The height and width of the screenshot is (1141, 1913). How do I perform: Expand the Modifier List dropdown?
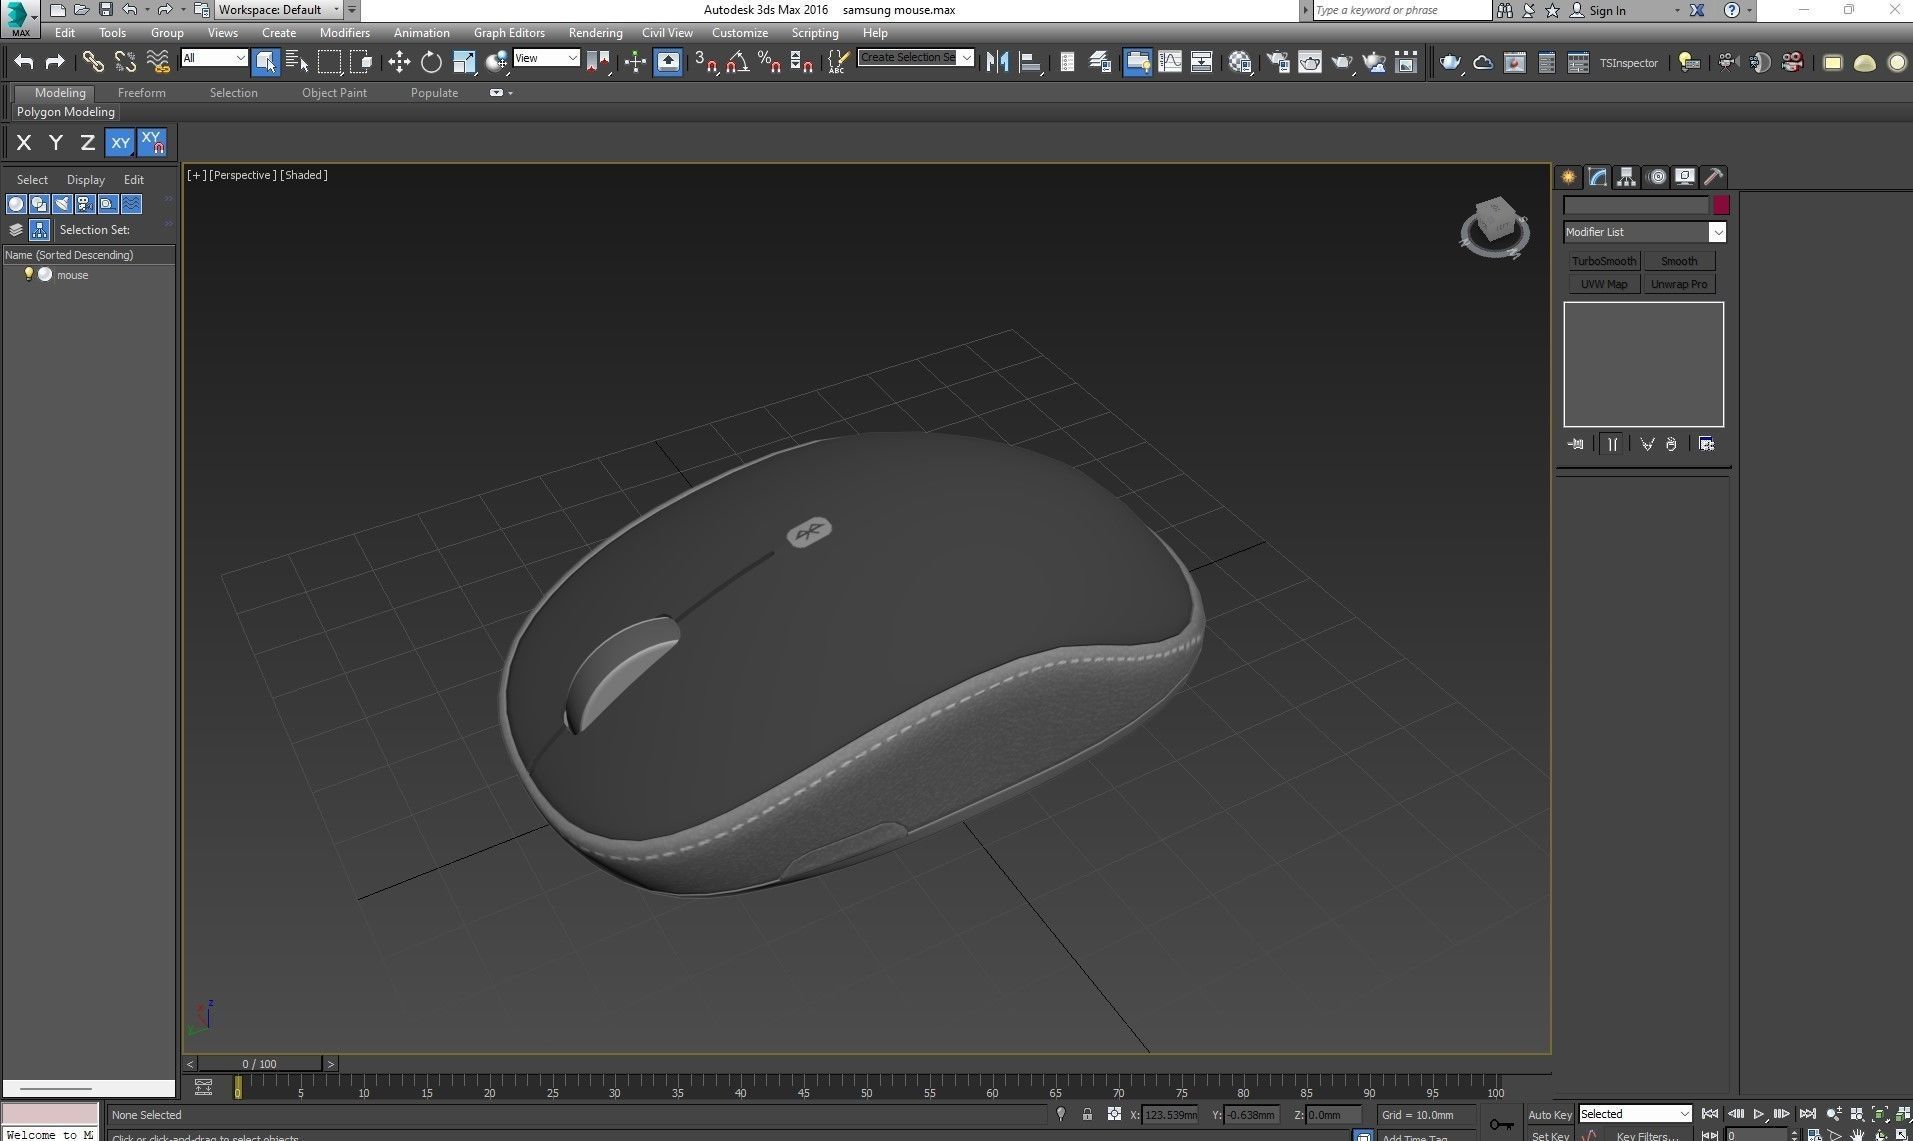[x=1645, y=232]
